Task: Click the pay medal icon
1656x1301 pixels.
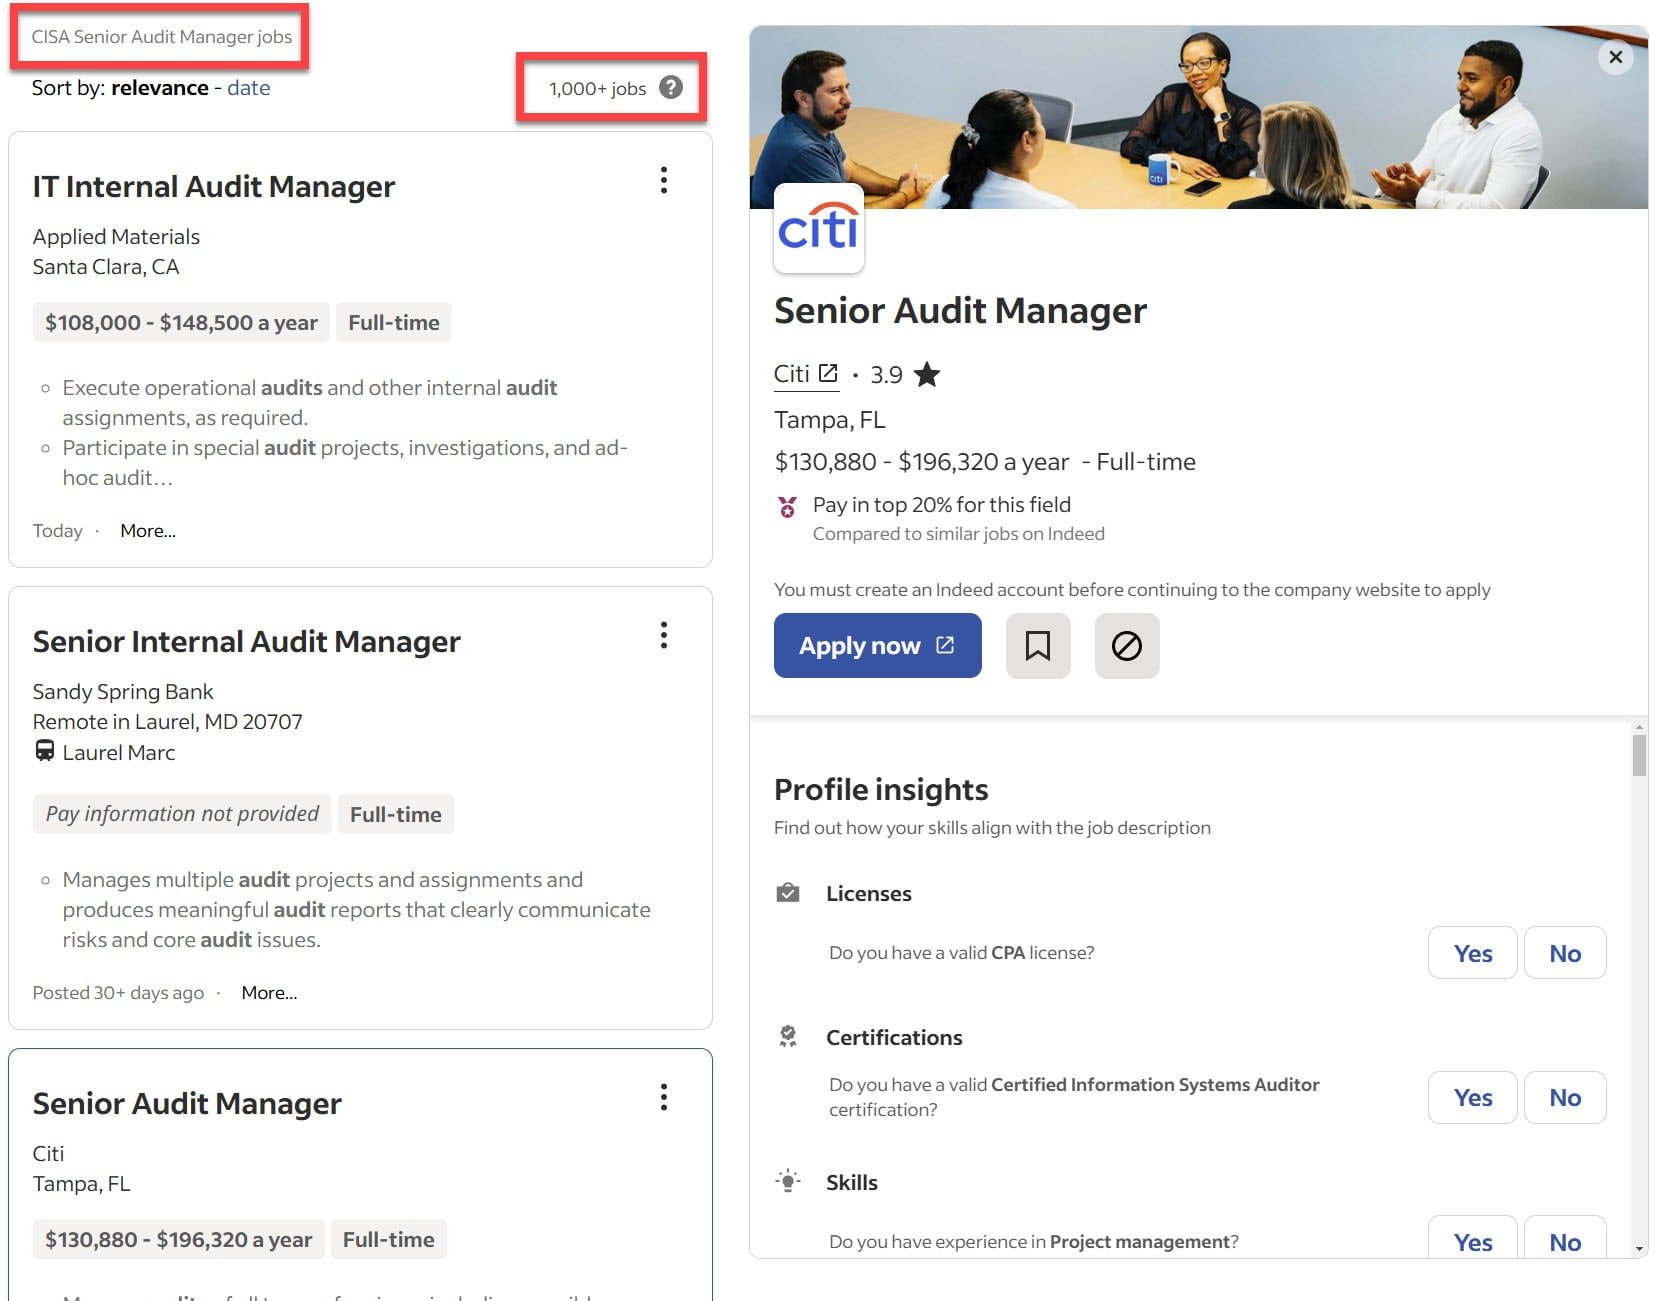Action: (x=788, y=507)
